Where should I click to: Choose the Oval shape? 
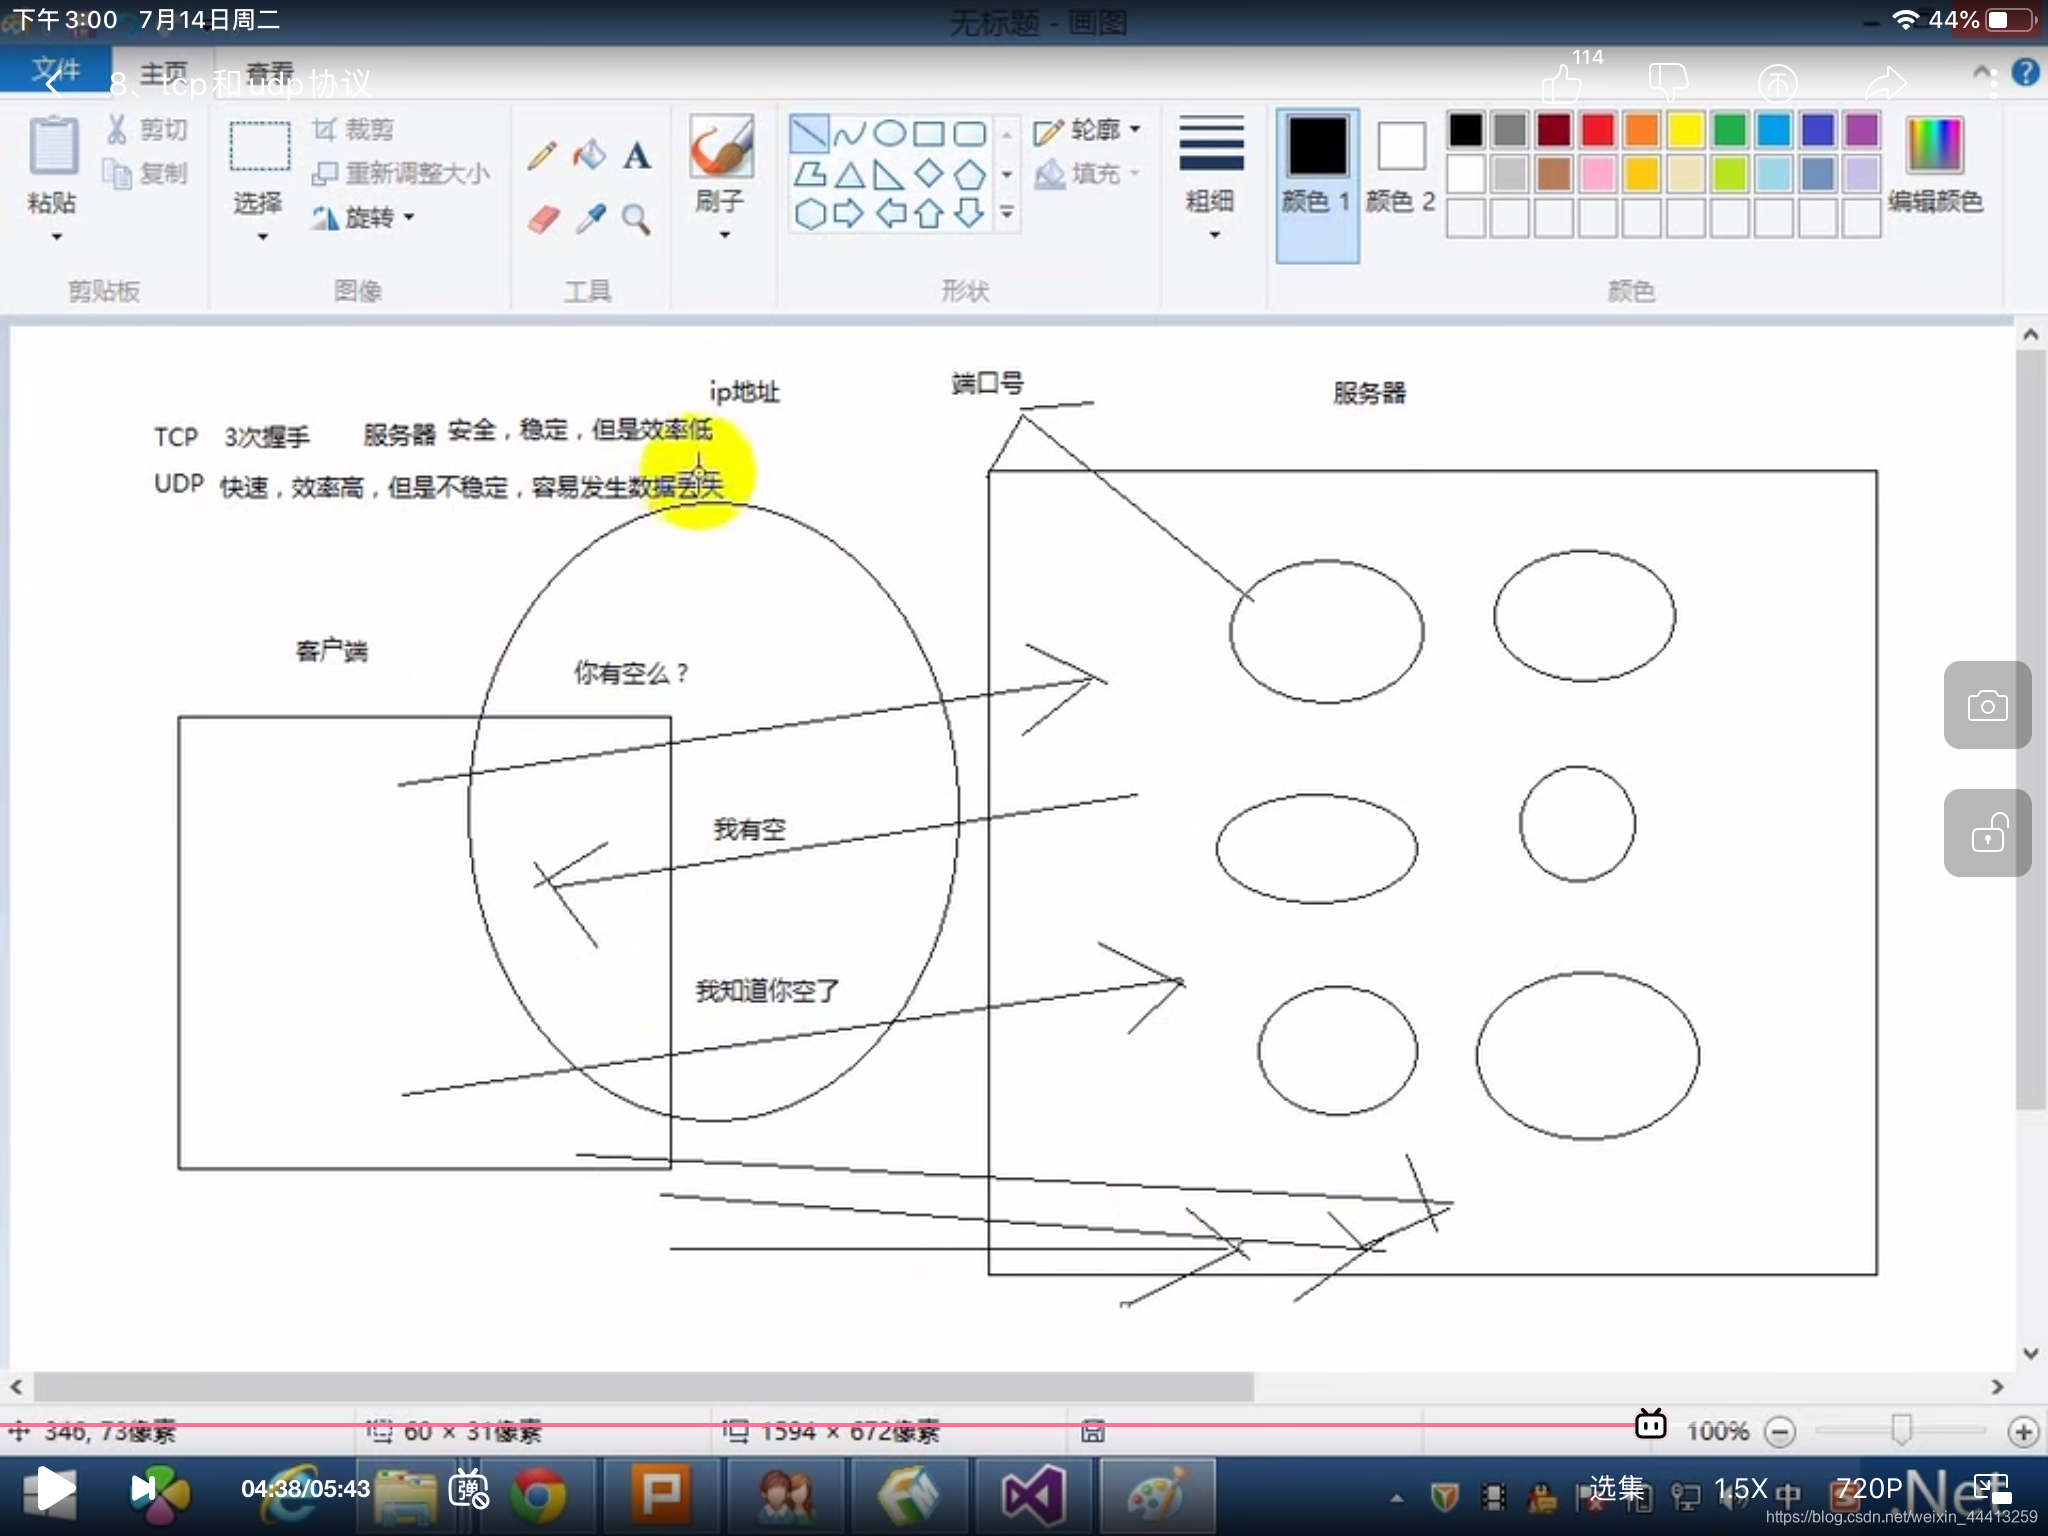tap(889, 133)
